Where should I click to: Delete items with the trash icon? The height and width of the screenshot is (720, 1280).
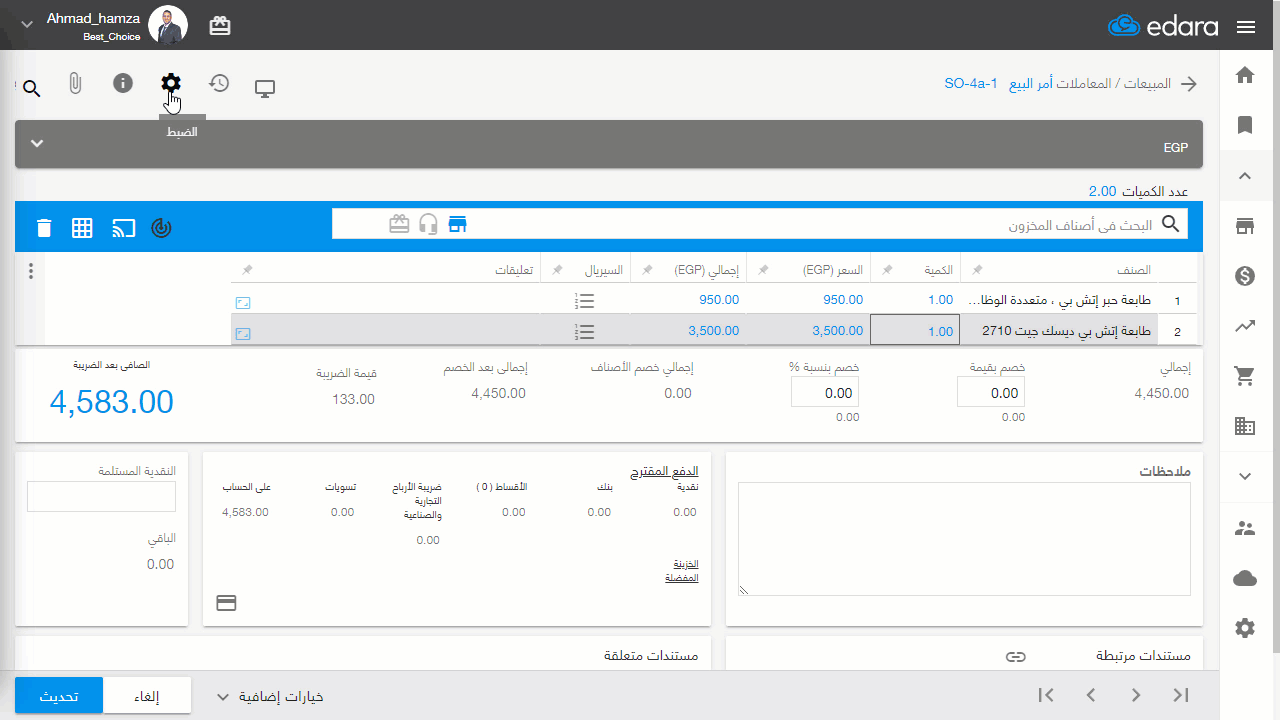(44, 228)
